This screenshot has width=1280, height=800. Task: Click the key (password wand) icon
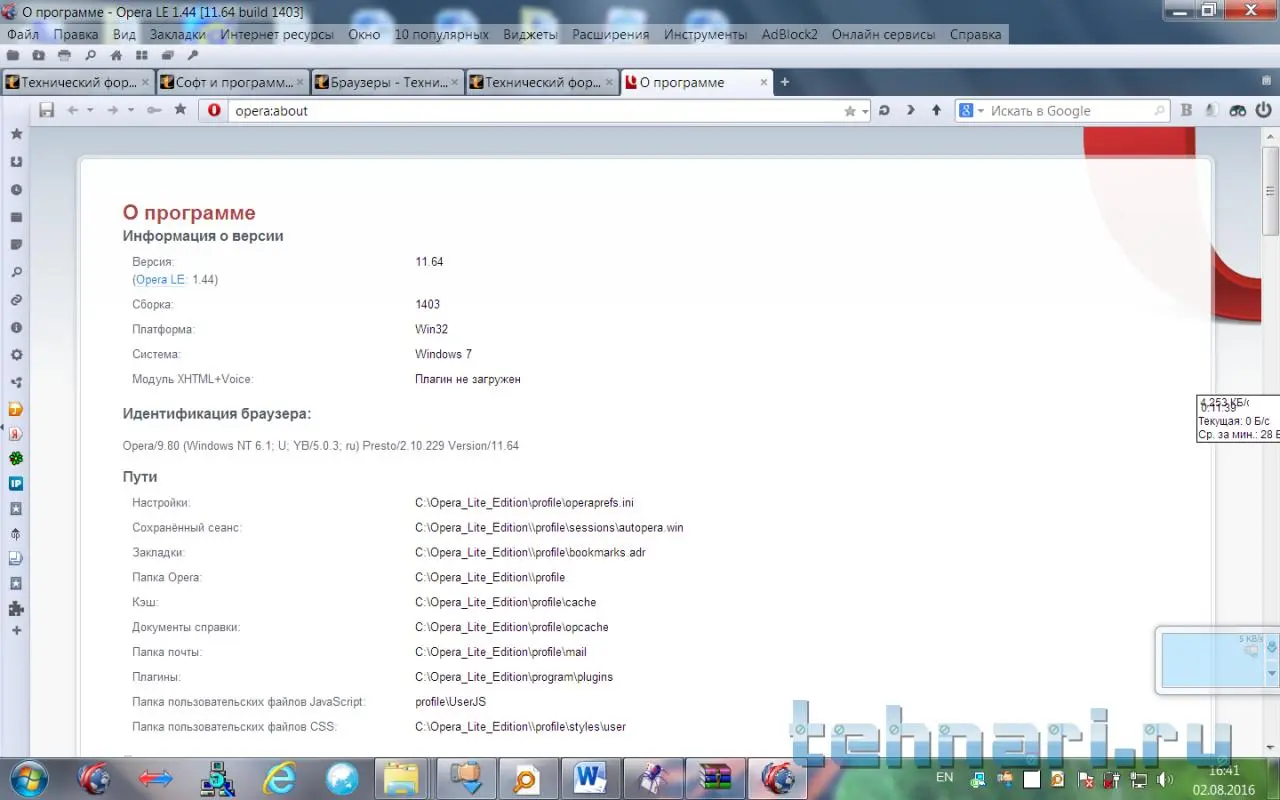click(x=154, y=110)
